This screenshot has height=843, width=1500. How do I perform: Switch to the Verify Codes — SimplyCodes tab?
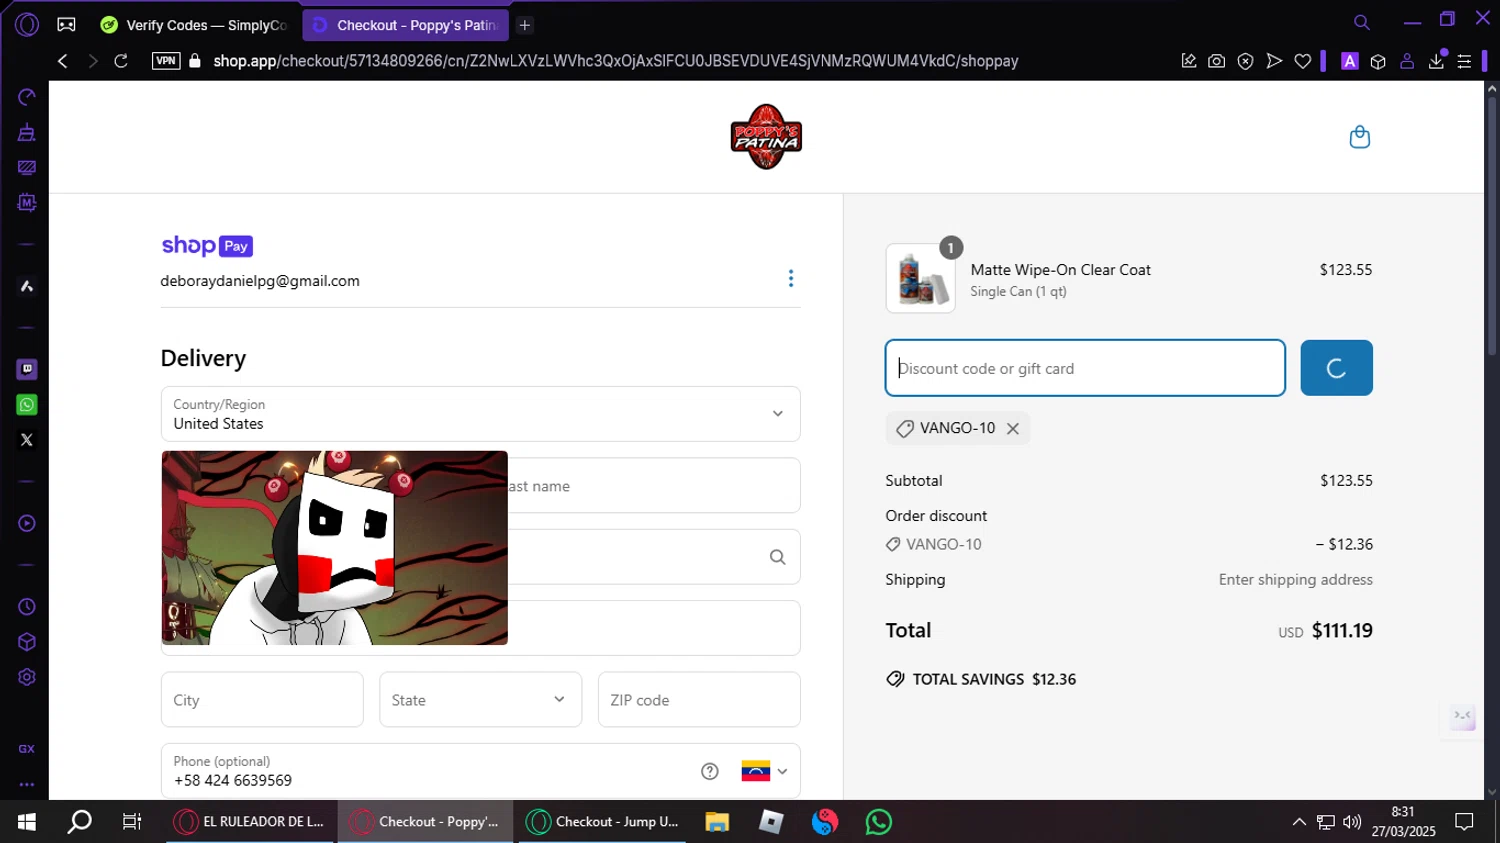pyautogui.click(x=194, y=25)
